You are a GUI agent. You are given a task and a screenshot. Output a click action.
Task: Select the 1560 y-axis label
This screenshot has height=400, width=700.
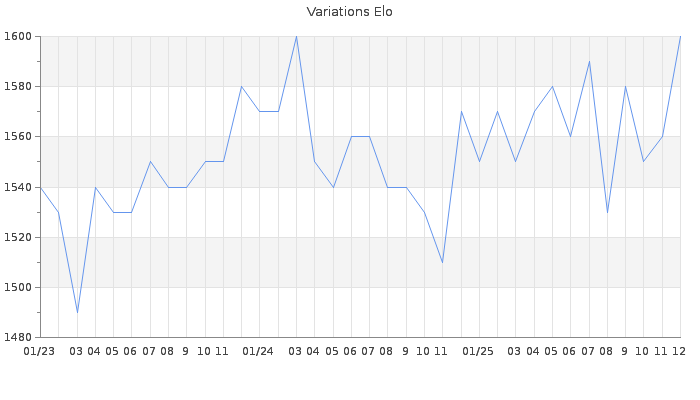coord(19,136)
